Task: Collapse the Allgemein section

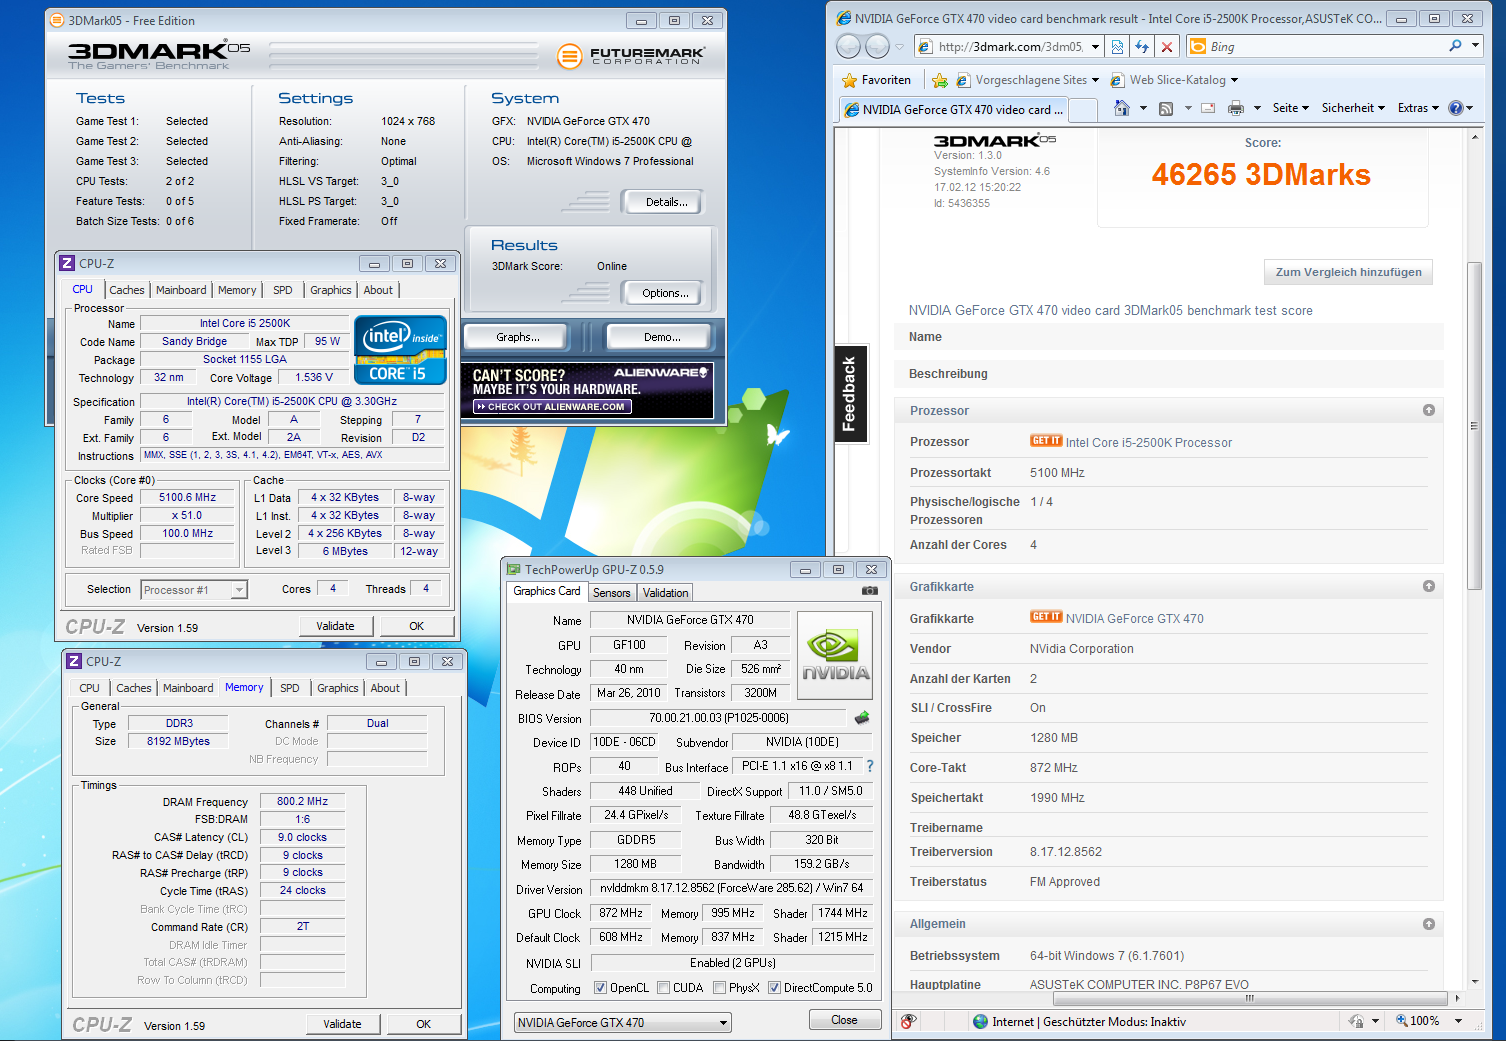Action: (1429, 924)
